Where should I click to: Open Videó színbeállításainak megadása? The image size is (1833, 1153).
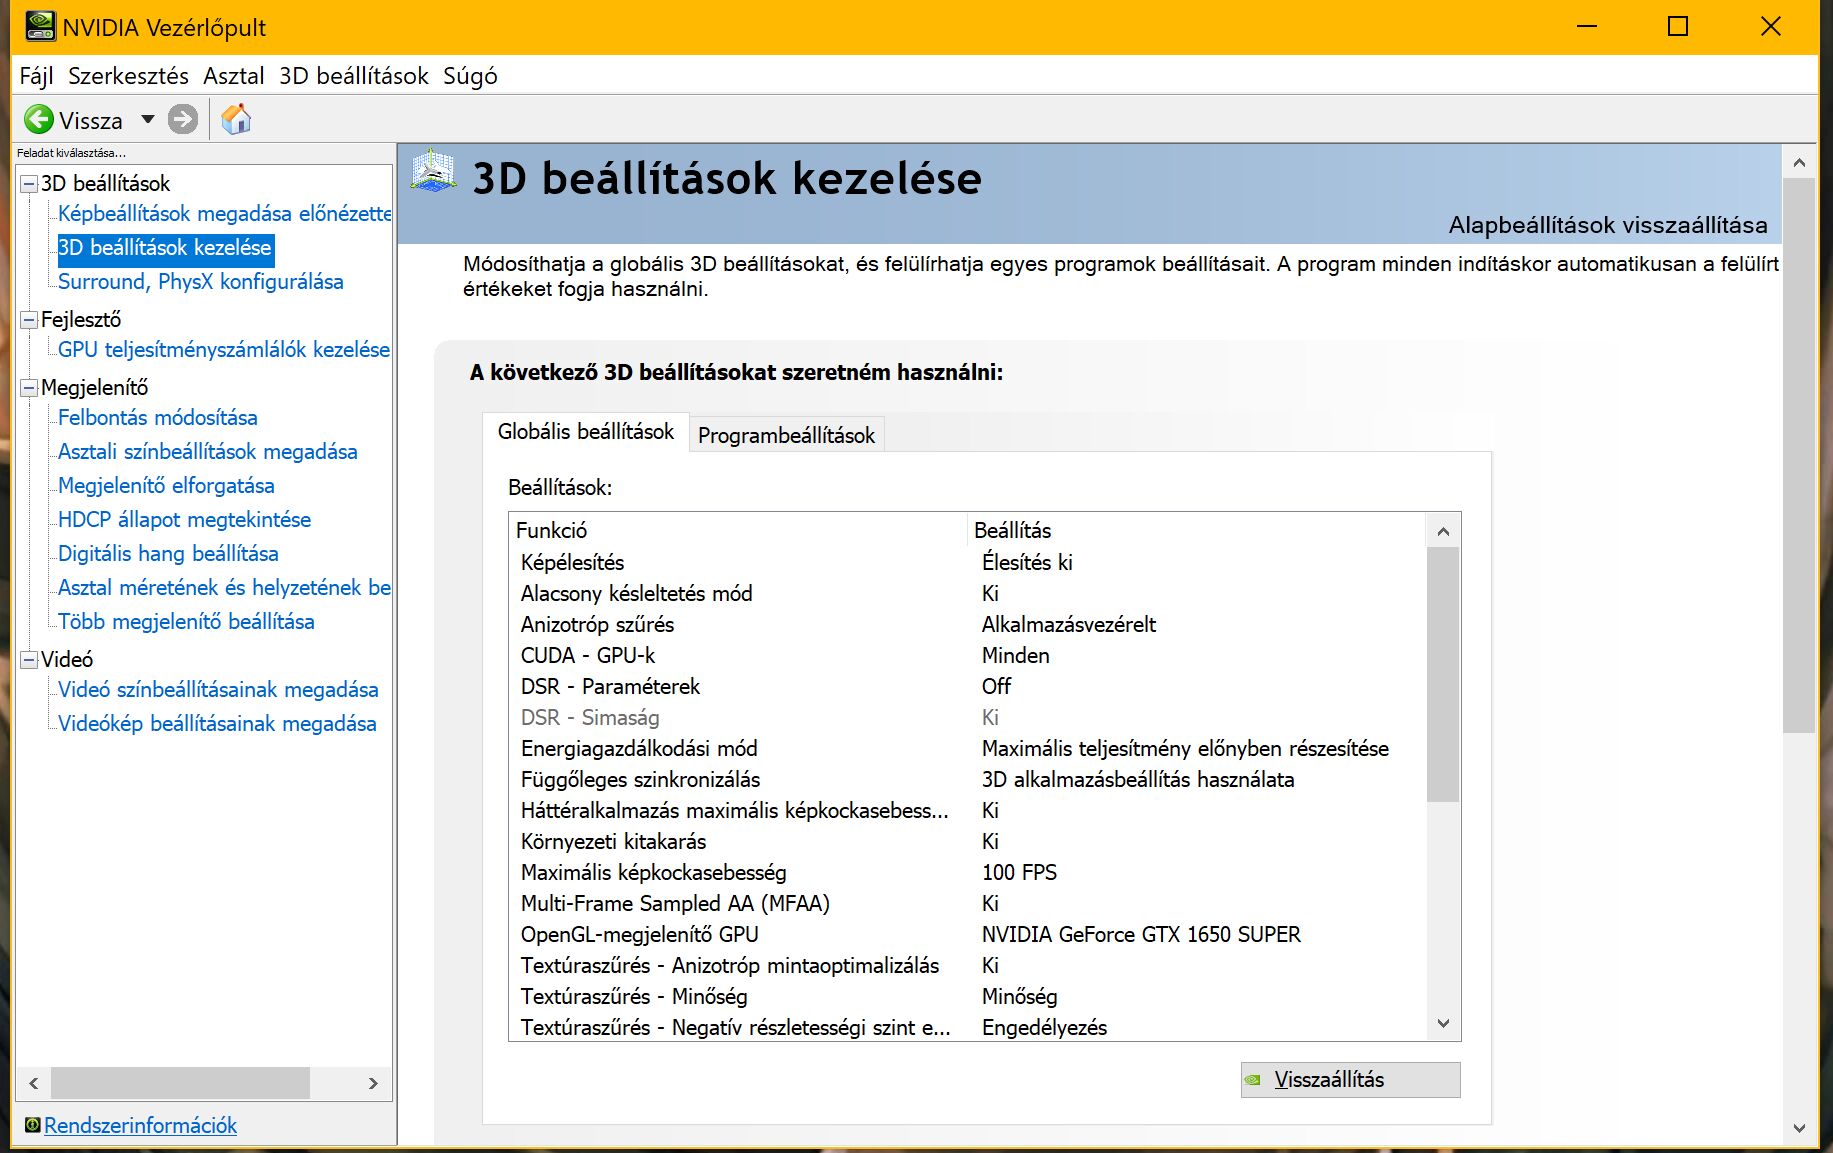(x=218, y=690)
